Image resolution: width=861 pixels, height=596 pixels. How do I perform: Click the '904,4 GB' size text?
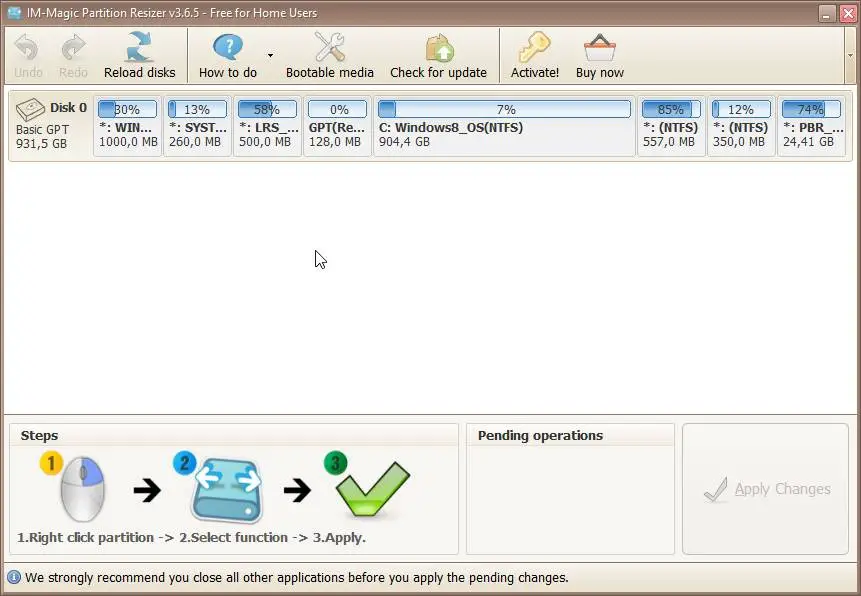click(x=404, y=142)
